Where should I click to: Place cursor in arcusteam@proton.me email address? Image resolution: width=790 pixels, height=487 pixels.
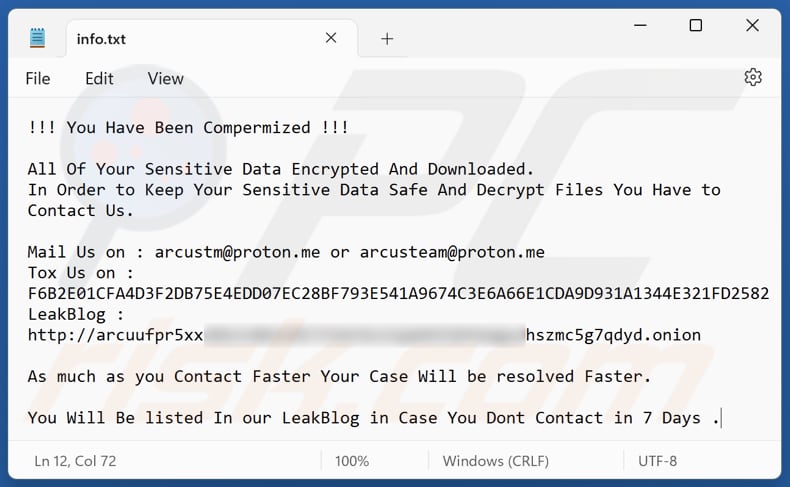point(452,252)
